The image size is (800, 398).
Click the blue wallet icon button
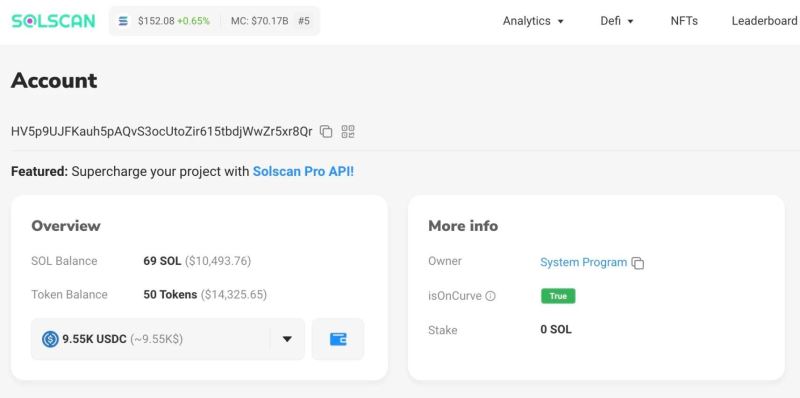(x=338, y=339)
